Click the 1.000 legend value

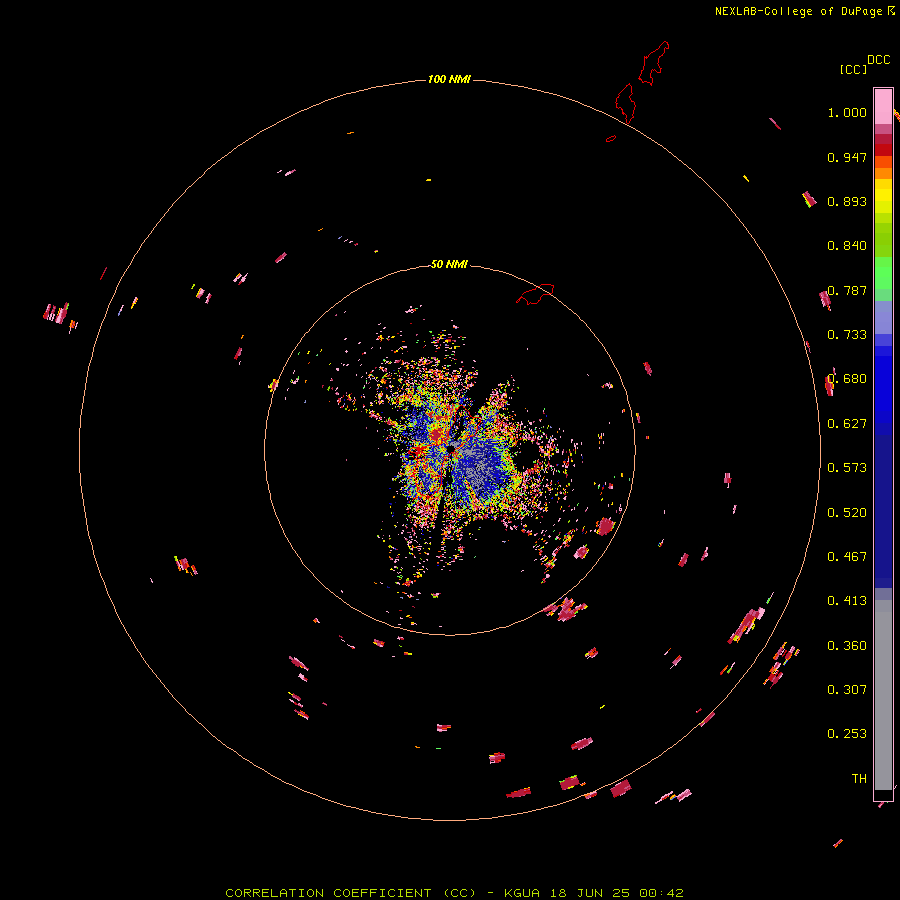click(x=847, y=112)
